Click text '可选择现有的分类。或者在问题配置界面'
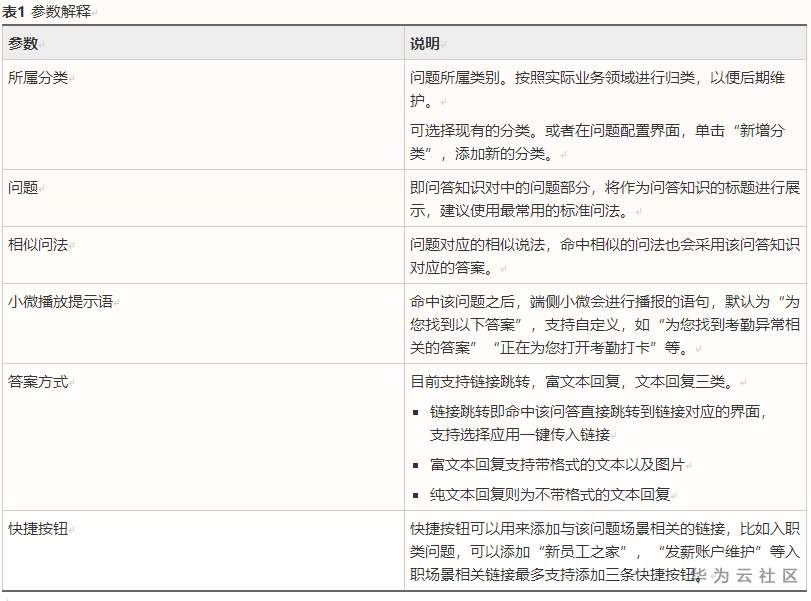Screen dimensions: 811x601 (x=545, y=130)
